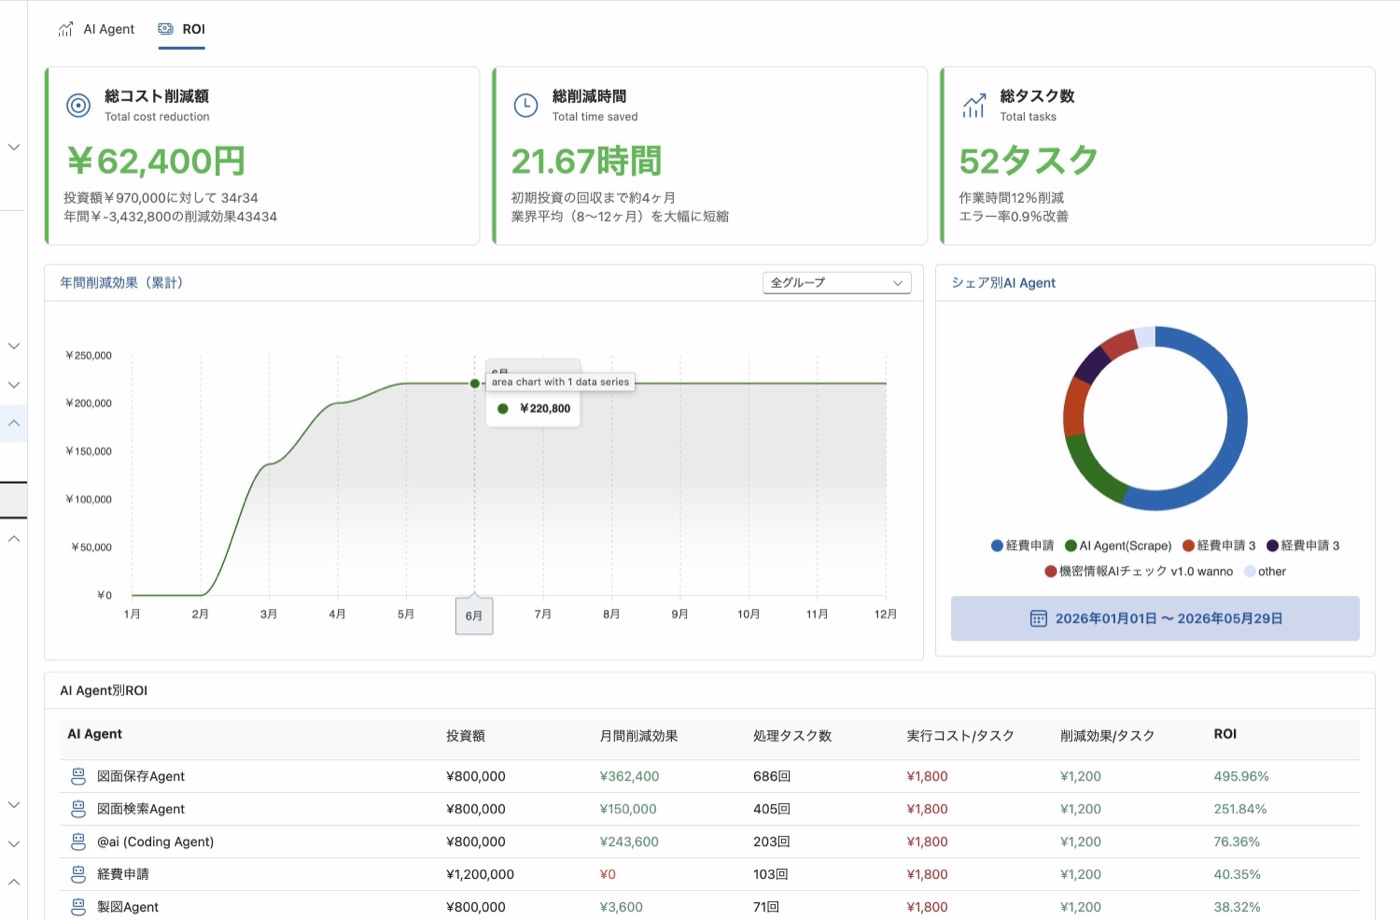Screen dimensions: 1400x920
Task: Click the 月間削減効果 column header
Action: point(639,735)
